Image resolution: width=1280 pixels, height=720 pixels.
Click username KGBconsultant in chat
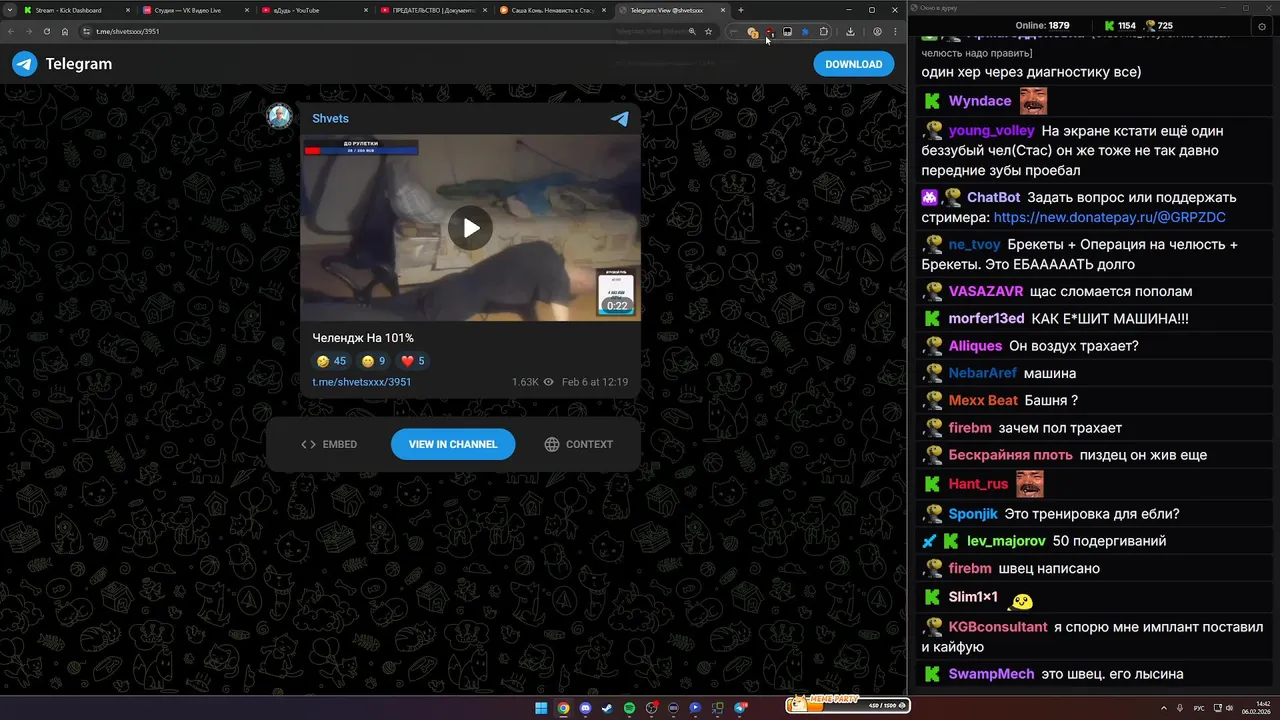pos(998,627)
